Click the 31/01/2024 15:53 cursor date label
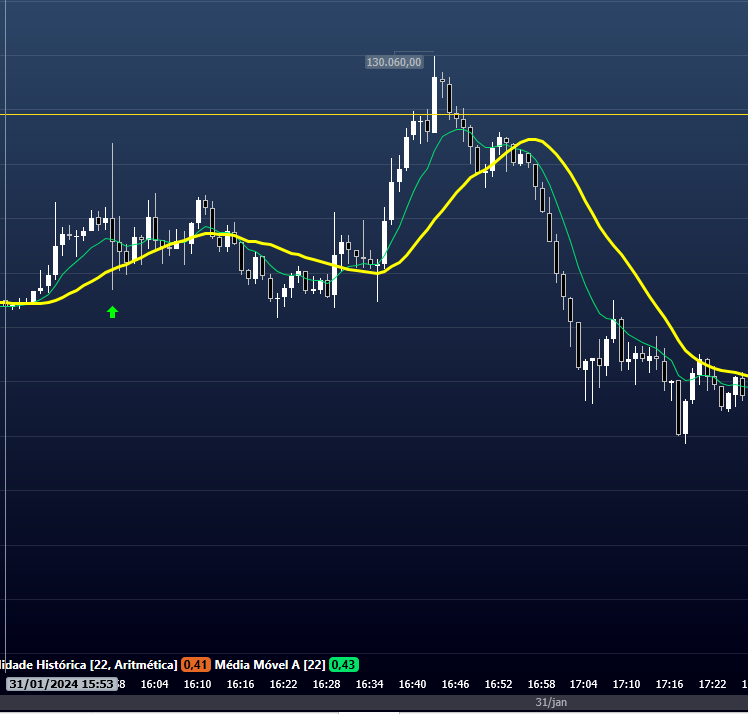The width and height of the screenshot is (748, 714). [62, 684]
